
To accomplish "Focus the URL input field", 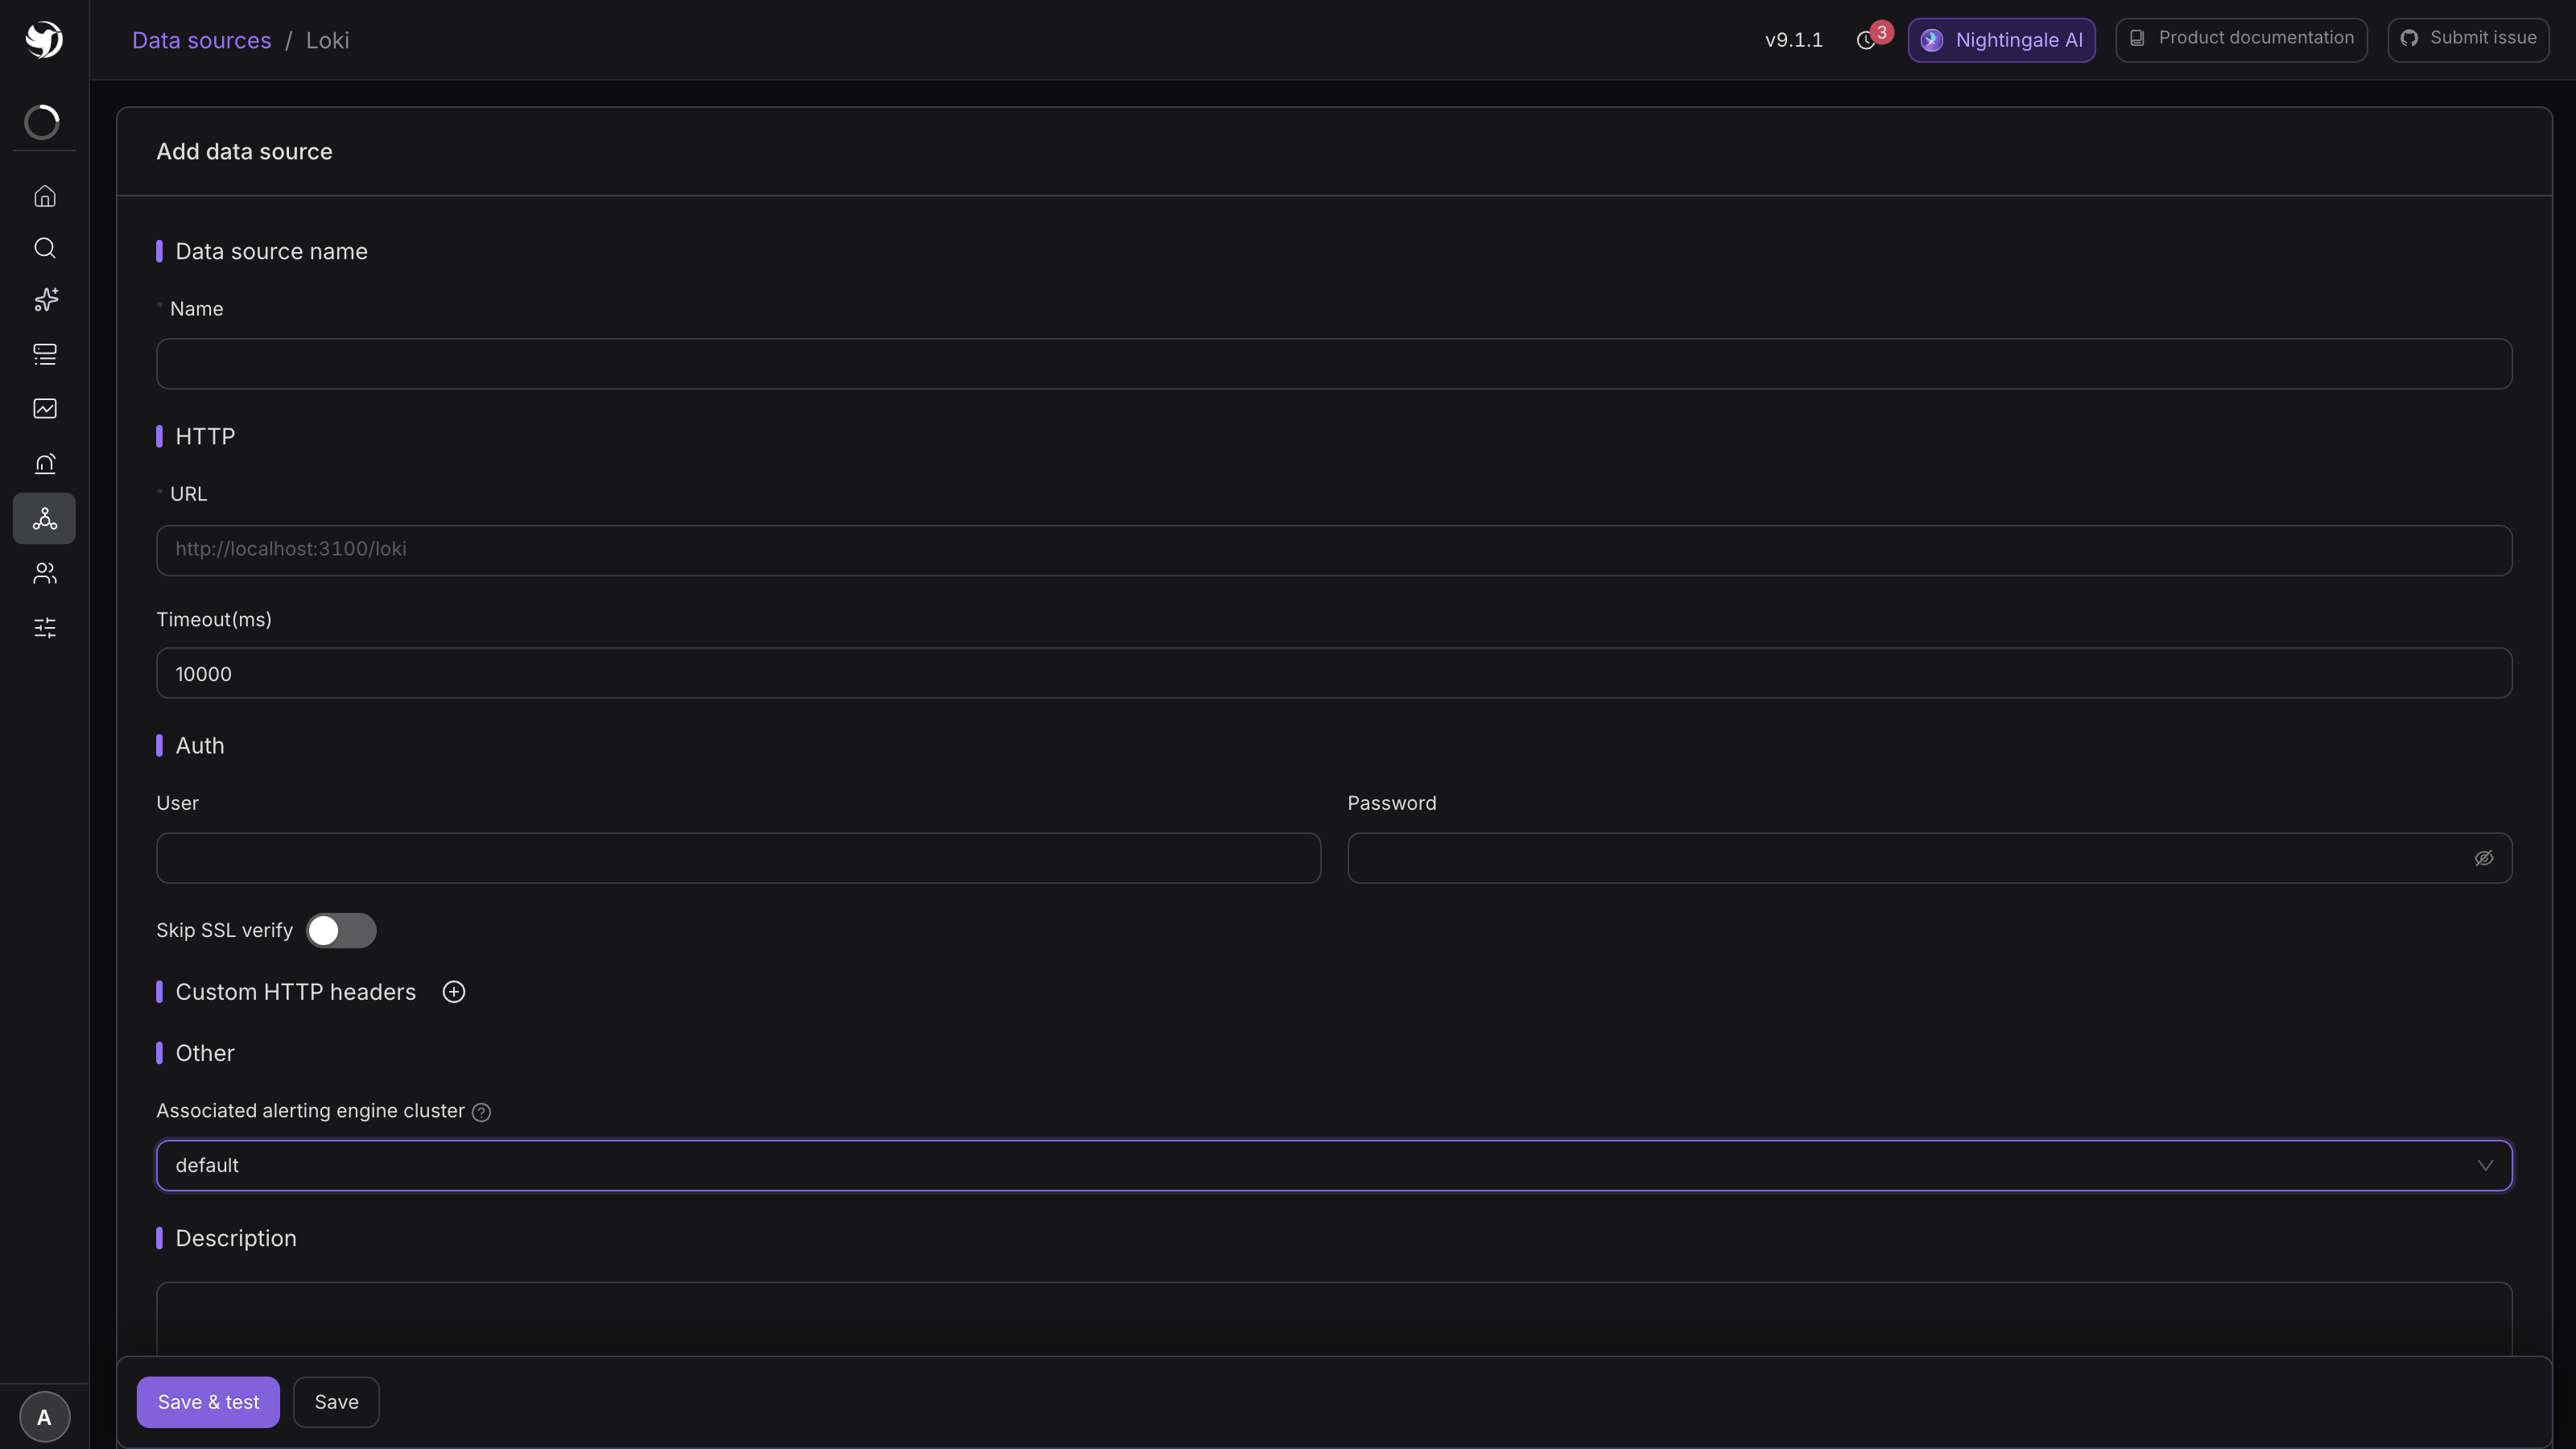I will tap(1334, 550).
